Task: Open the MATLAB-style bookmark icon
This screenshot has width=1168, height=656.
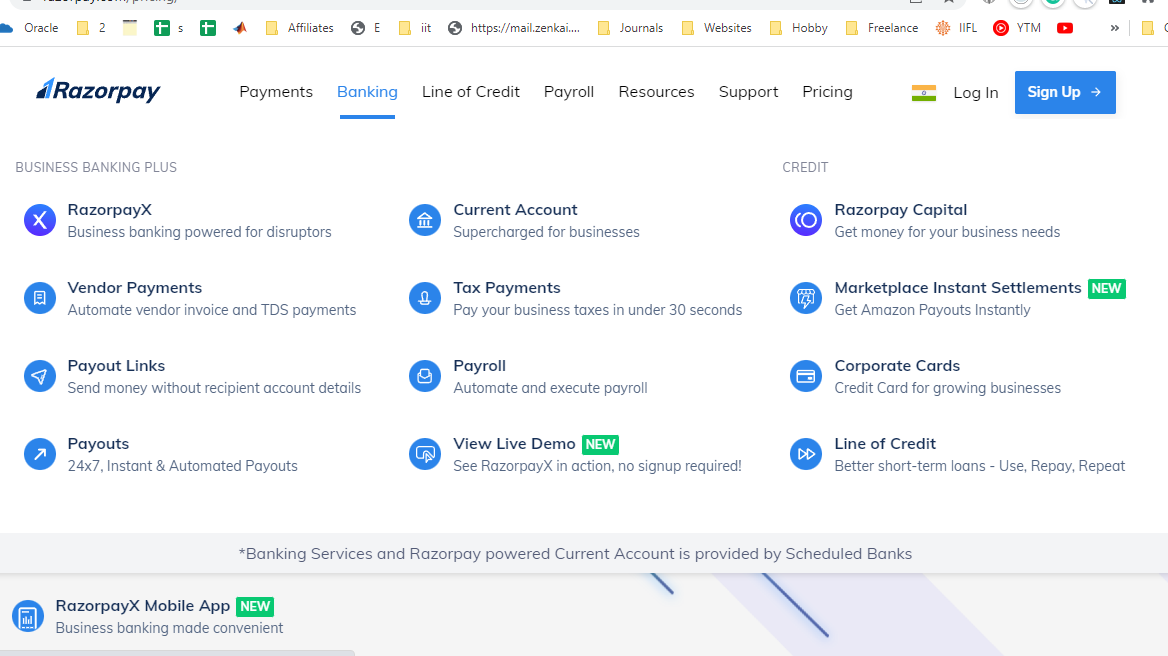Action: coord(240,28)
